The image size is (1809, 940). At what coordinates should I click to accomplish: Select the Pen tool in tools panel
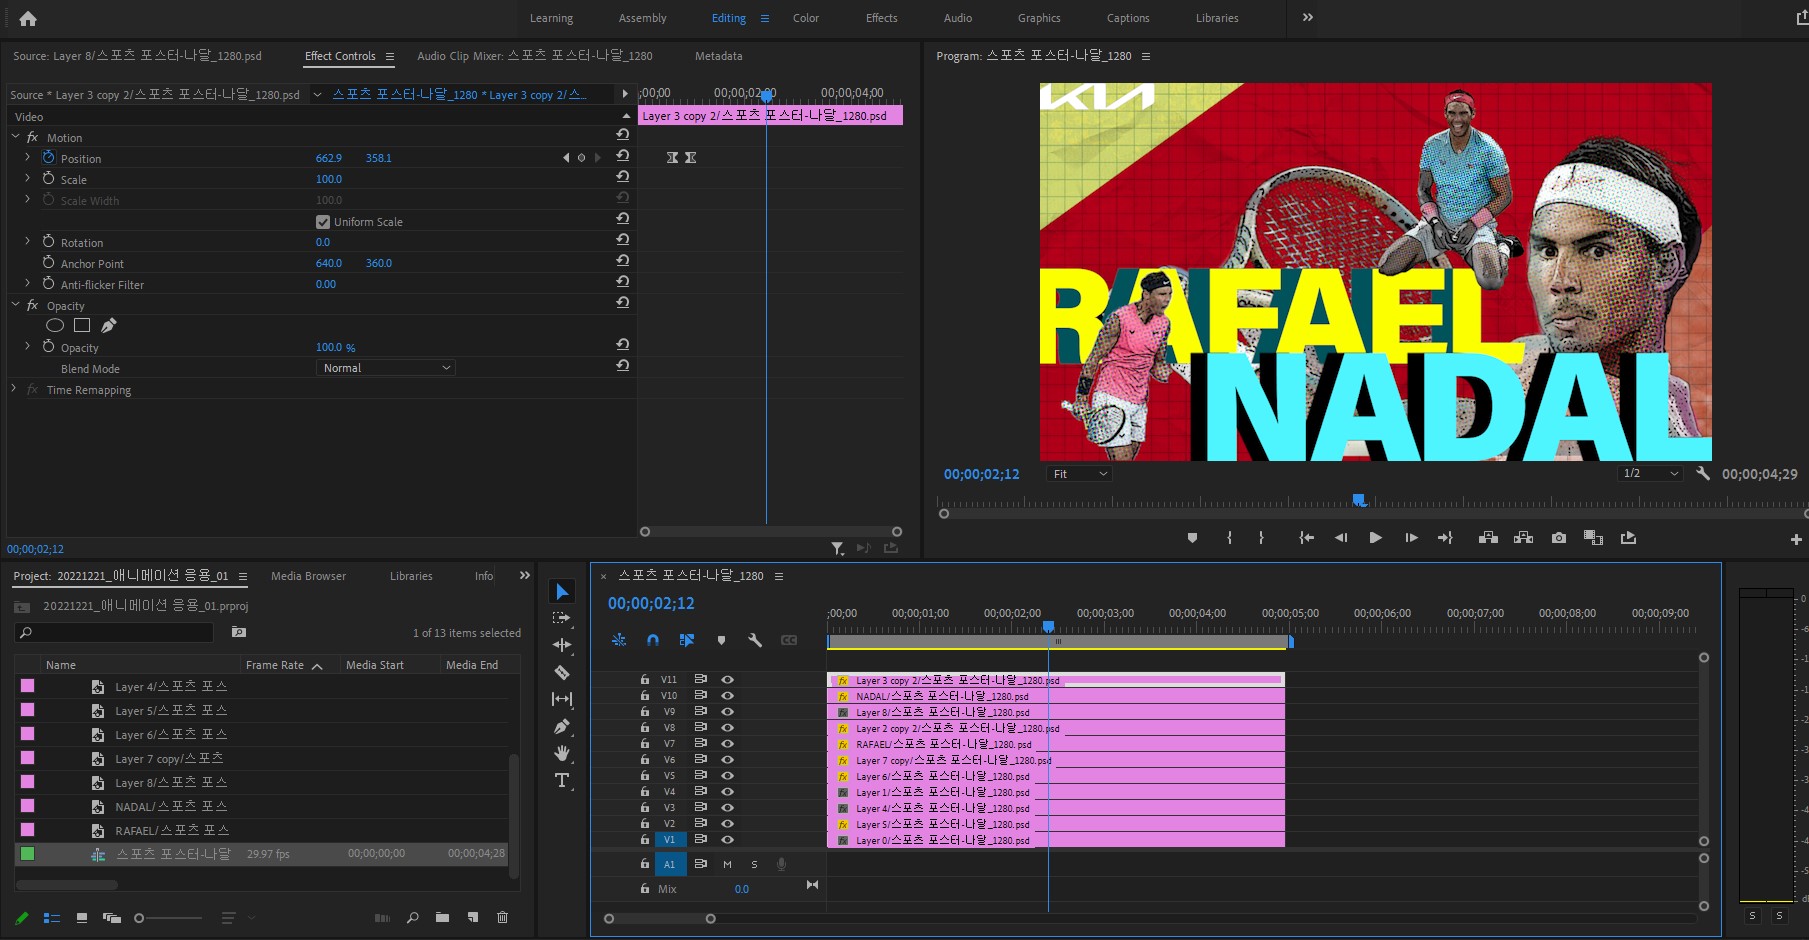click(562, 726)
